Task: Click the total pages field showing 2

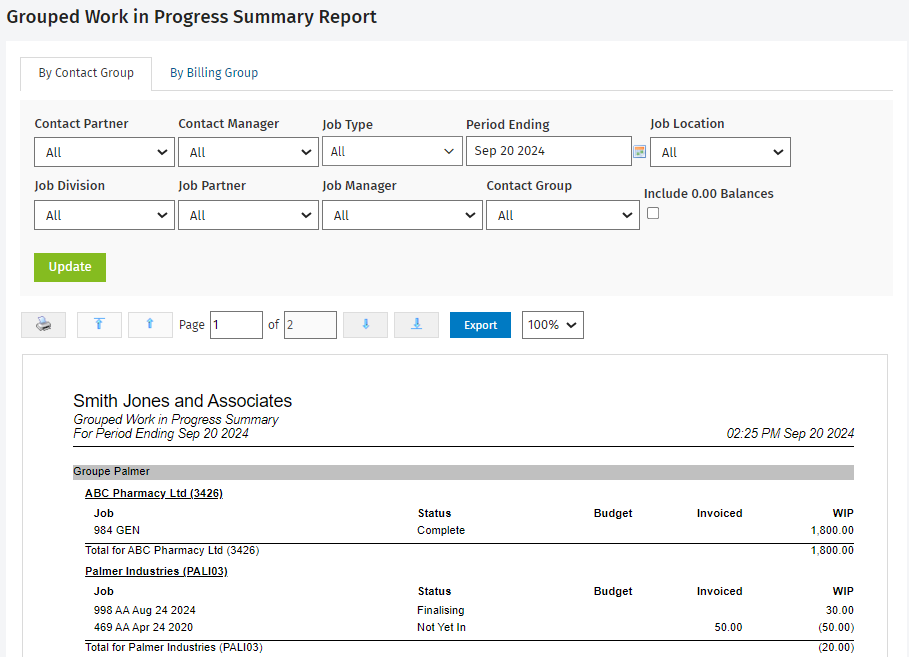Action: coord(310,325)
